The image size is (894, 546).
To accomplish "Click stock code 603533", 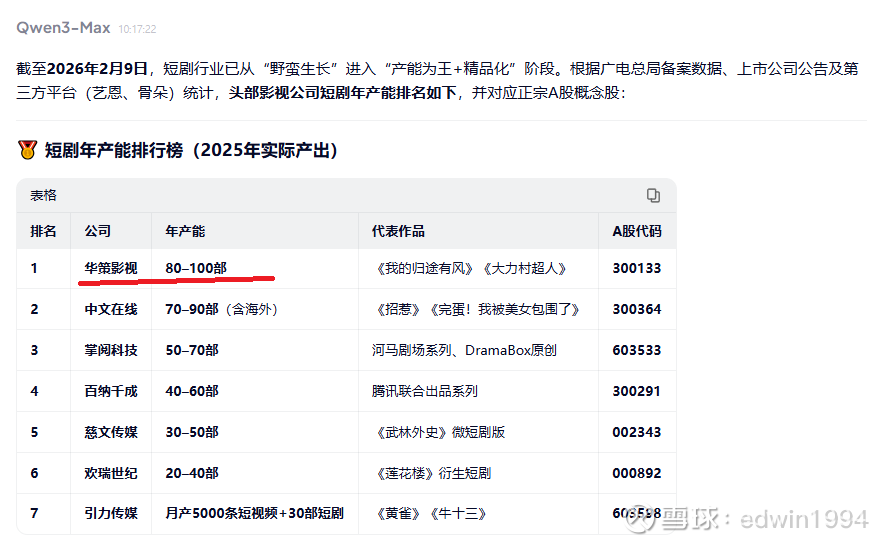I will coord(637,350).
